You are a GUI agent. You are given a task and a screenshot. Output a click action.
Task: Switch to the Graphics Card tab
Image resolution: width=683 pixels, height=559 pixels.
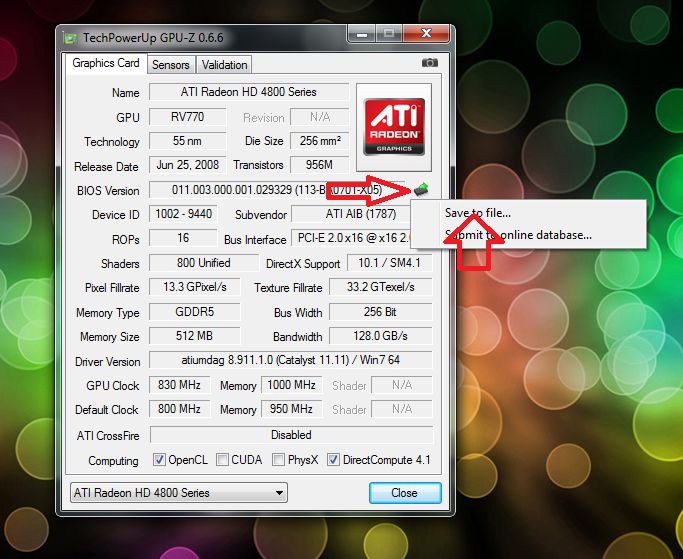[106, 63]
